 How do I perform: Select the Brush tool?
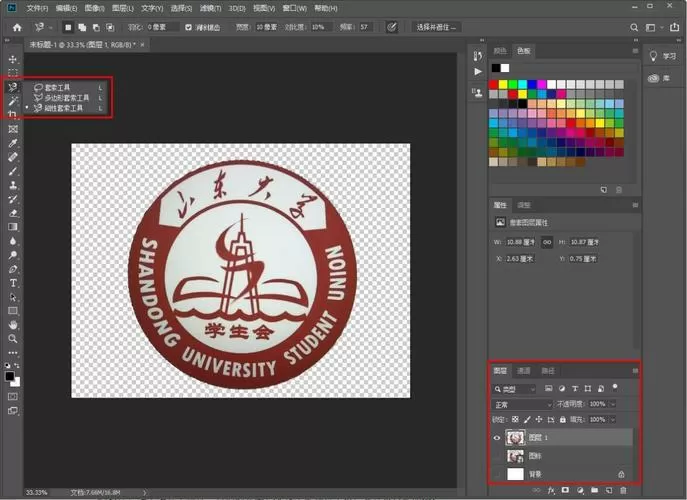click(x=13, y=171)
